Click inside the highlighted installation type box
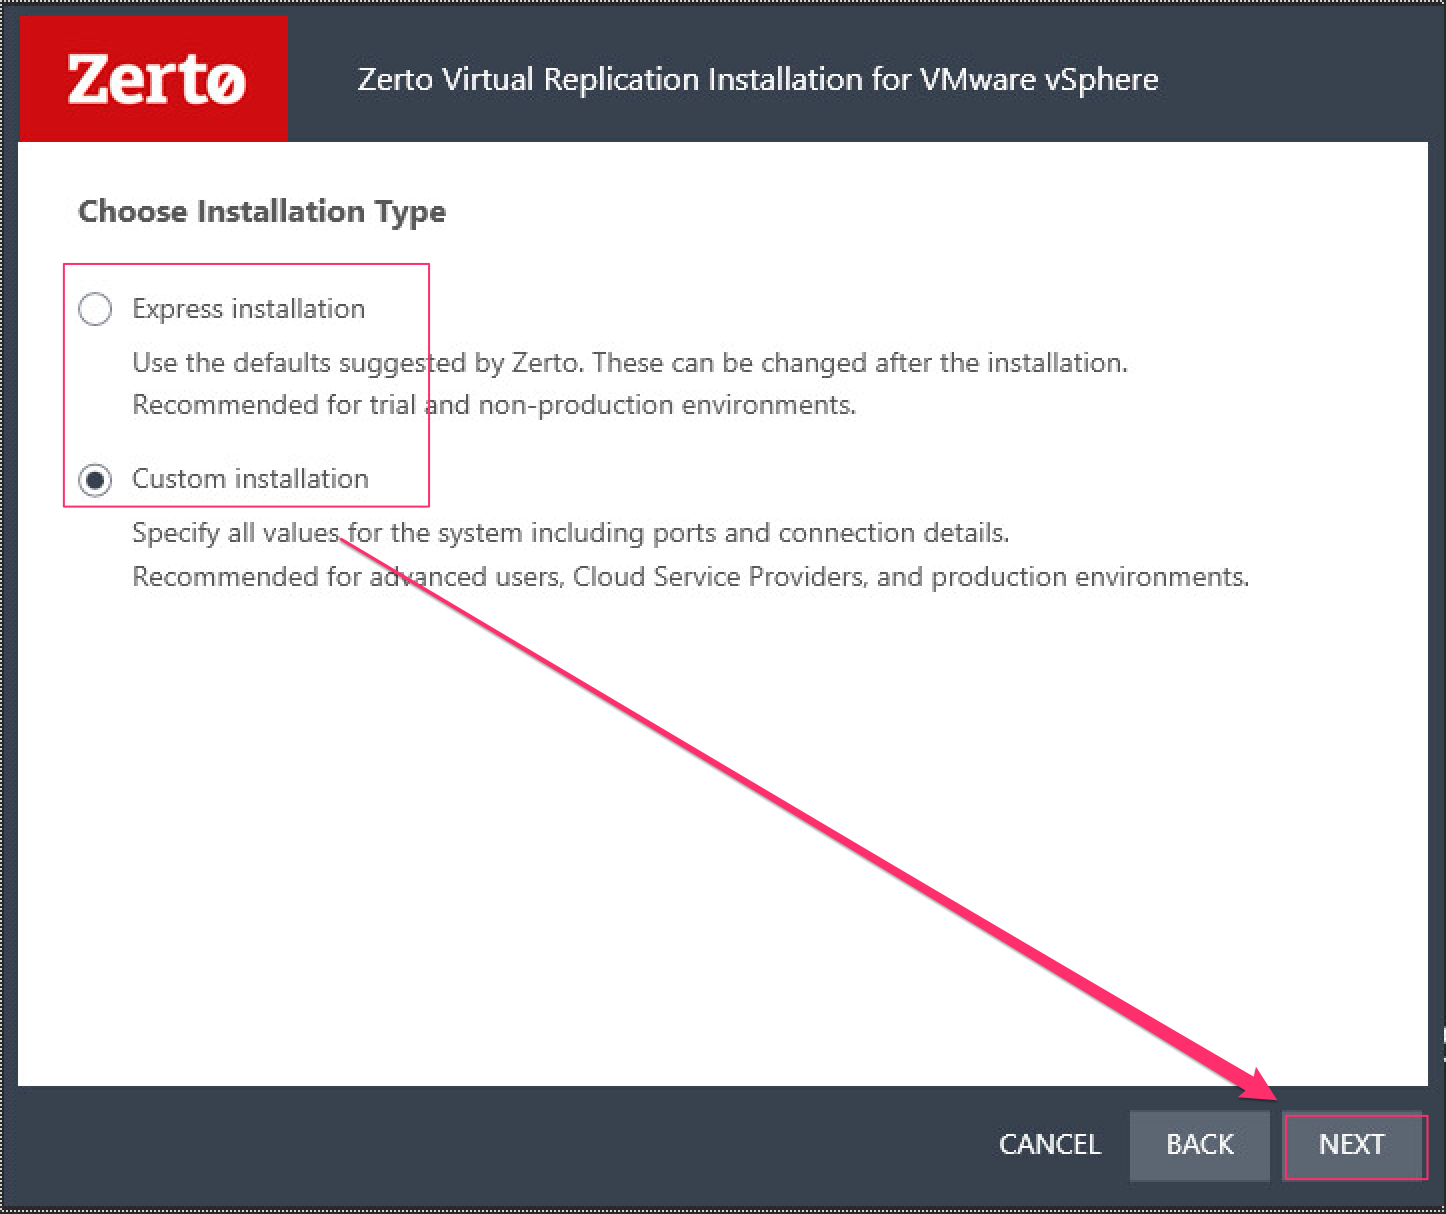Viewport: 1446px width, 1214px height. tap(245, 385)
